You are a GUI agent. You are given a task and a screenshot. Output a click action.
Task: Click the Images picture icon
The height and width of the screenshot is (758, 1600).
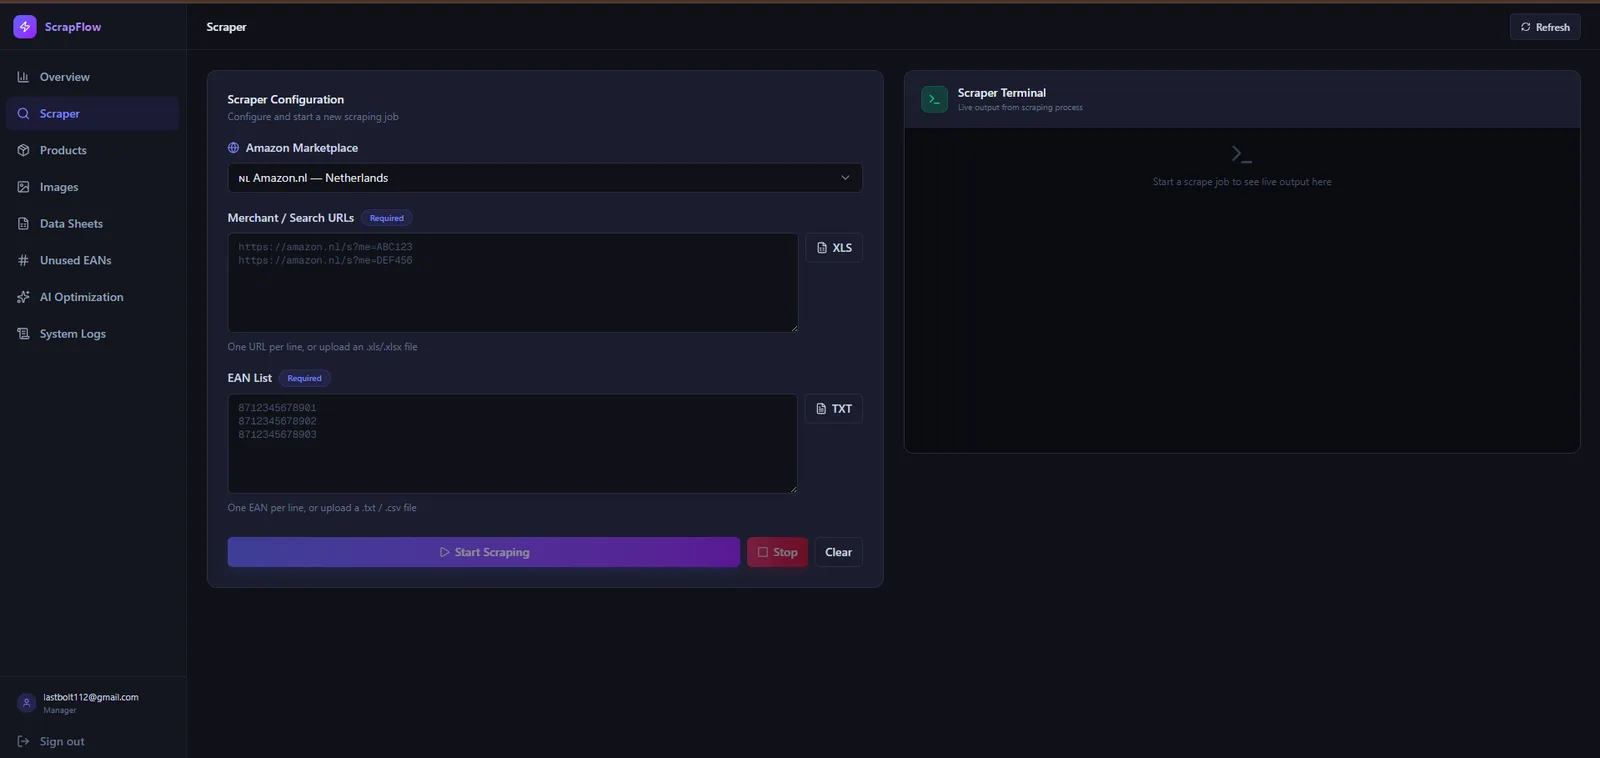[x=23, y=187]
